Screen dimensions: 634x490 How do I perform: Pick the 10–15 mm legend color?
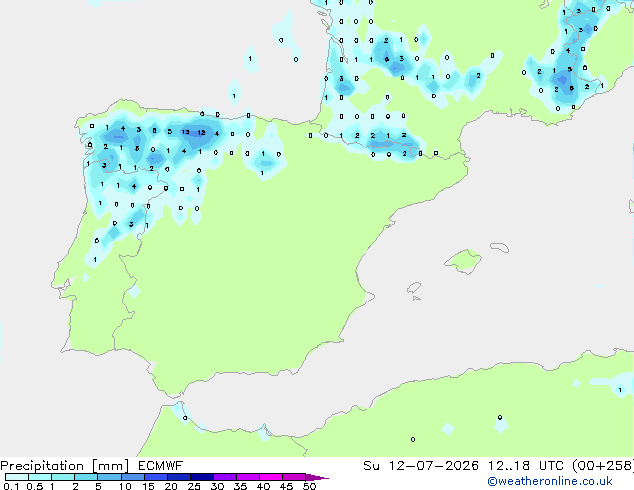132,477
